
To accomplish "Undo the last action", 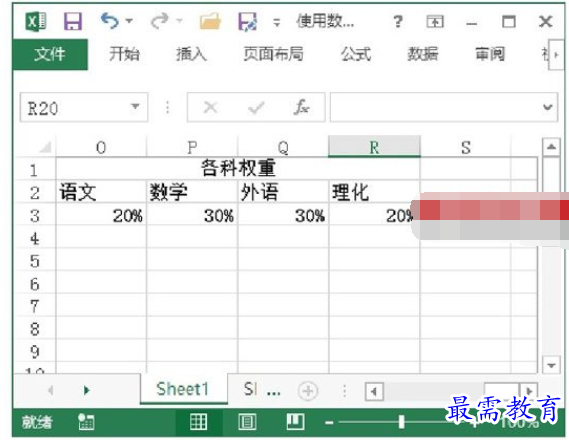I will pos(110,21).
